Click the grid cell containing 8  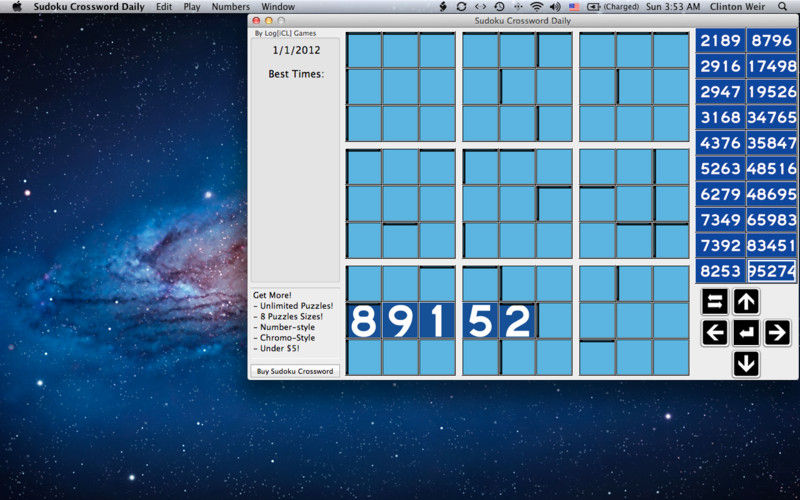click(x=364, y=321)
